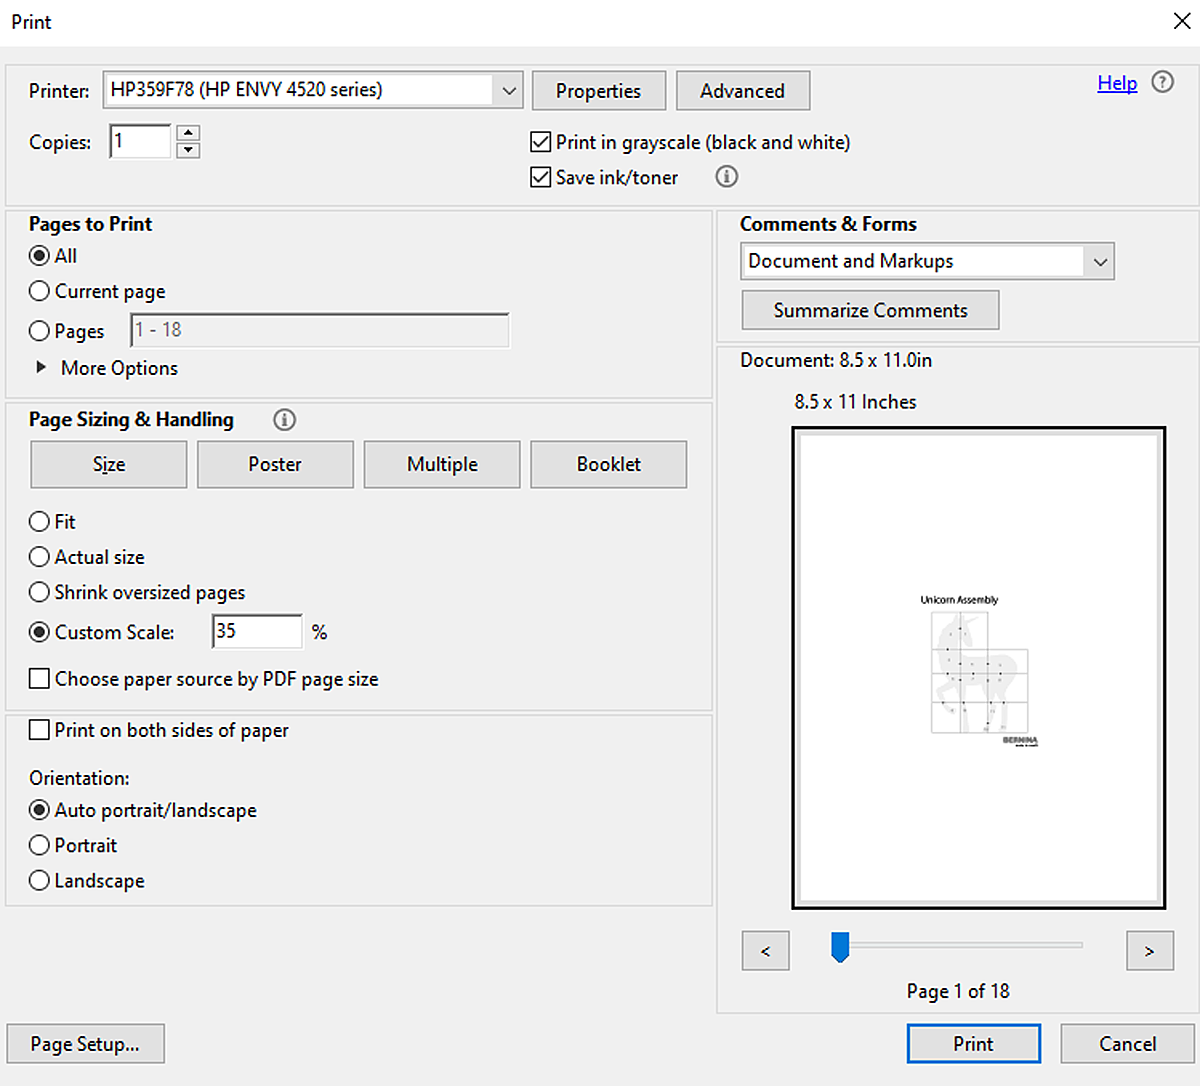
Task: Increase copies with the up arrow
Action: click(188, 133)
